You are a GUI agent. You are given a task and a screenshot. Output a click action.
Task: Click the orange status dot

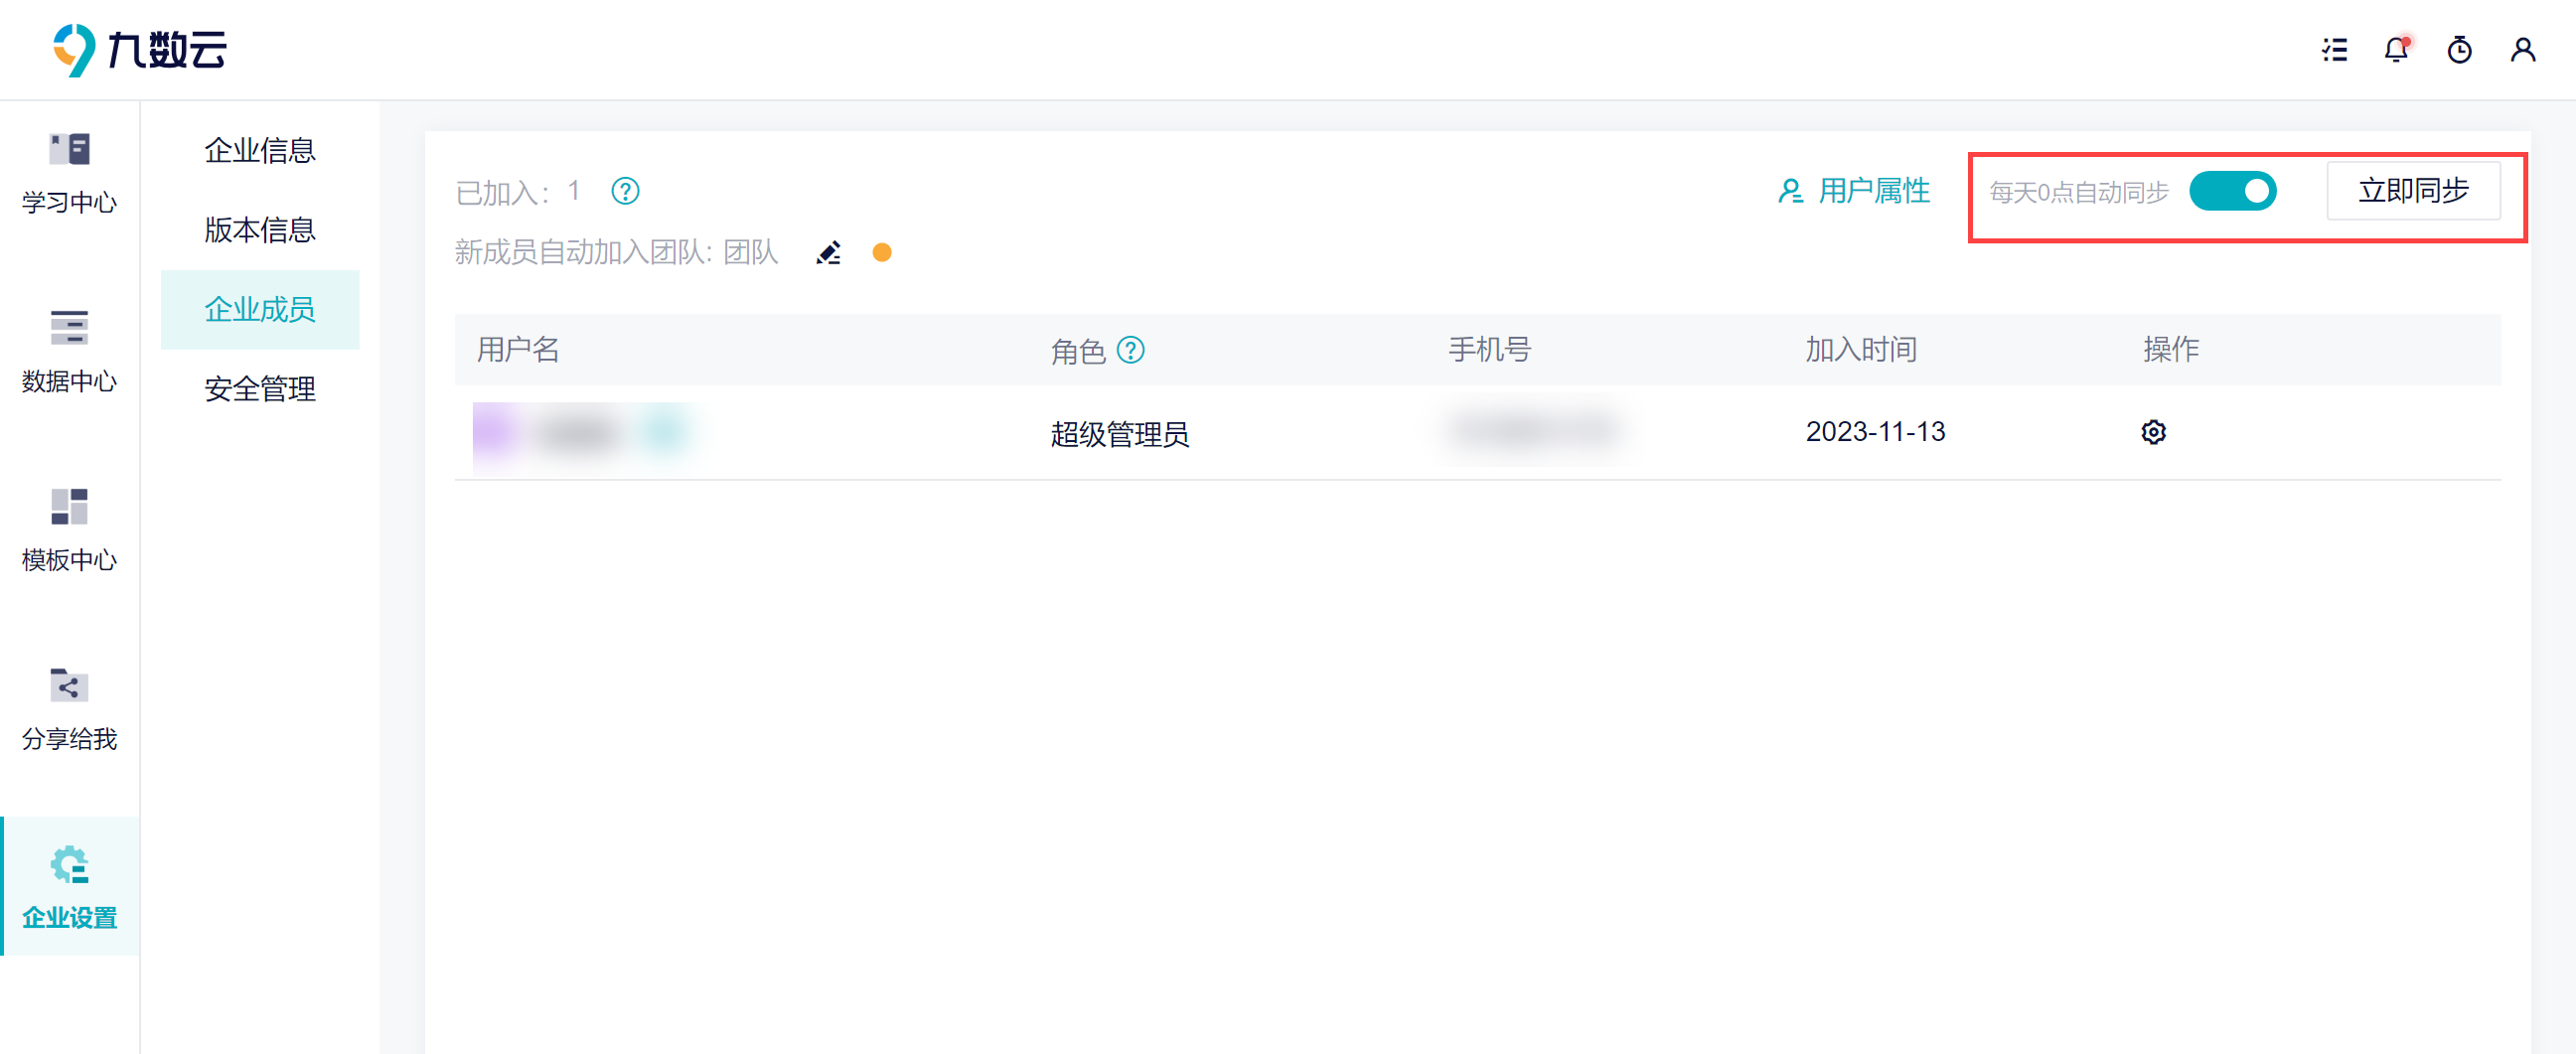pyautogui.click(x=881, y=253)
